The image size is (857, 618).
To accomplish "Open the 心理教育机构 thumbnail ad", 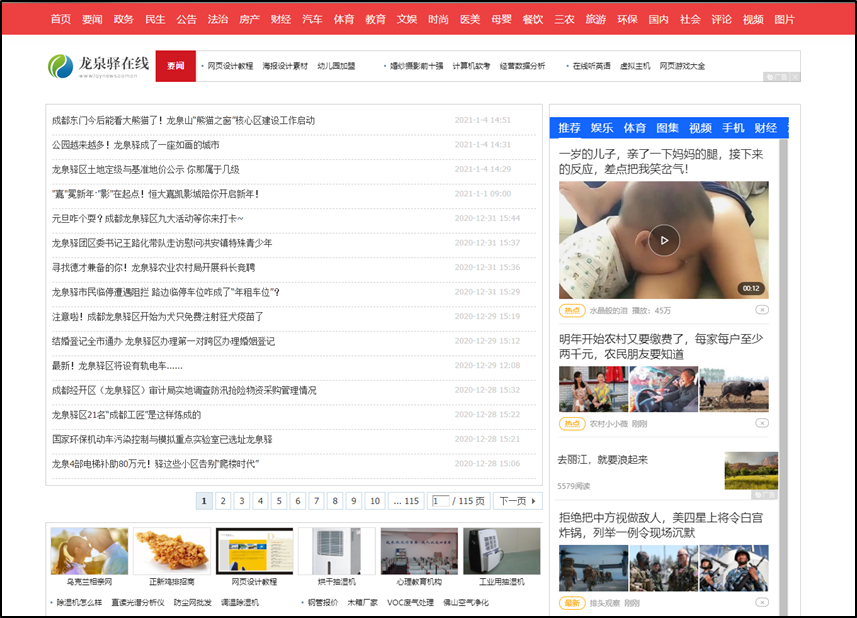I will [419, 557].
